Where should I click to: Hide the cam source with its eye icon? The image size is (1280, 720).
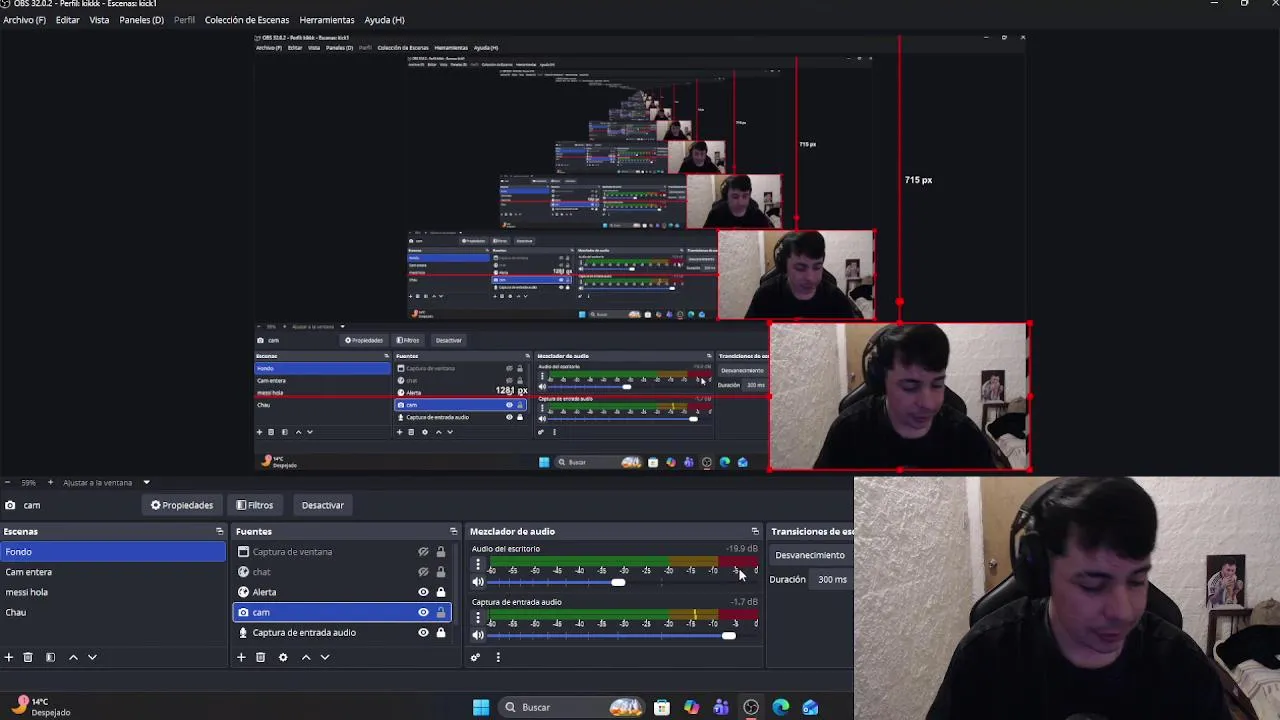pos(423,612)
